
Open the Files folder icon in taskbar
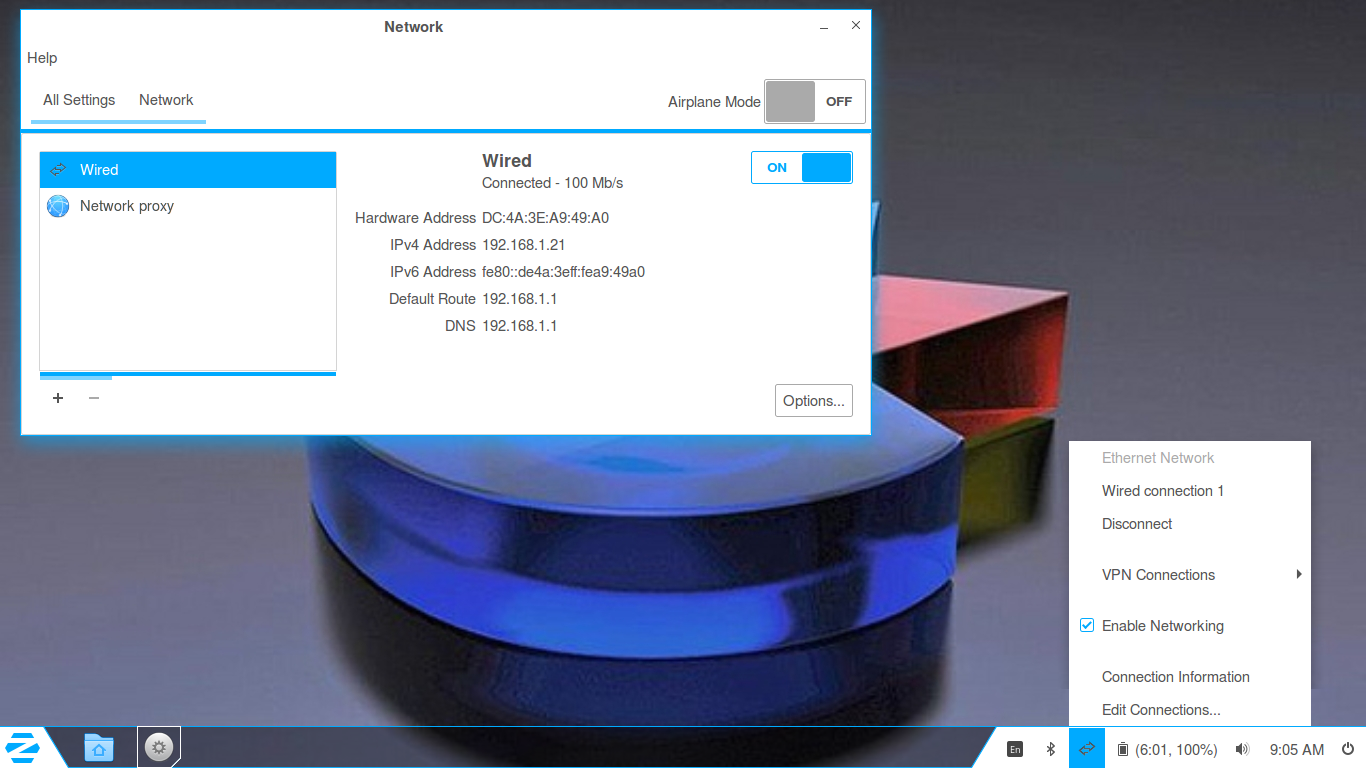pos(99,747)
